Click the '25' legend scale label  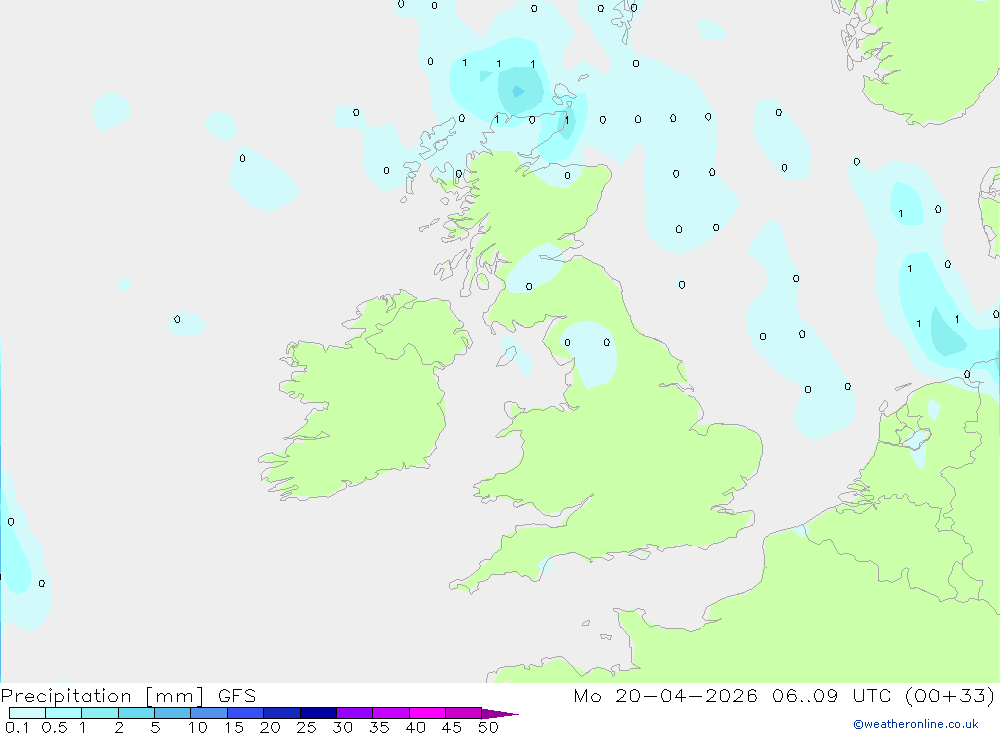[306, 727]
